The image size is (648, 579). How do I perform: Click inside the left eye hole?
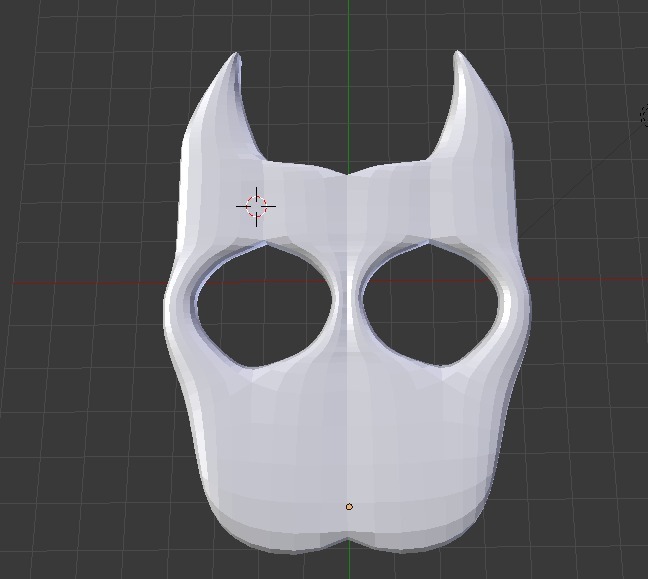264,306
